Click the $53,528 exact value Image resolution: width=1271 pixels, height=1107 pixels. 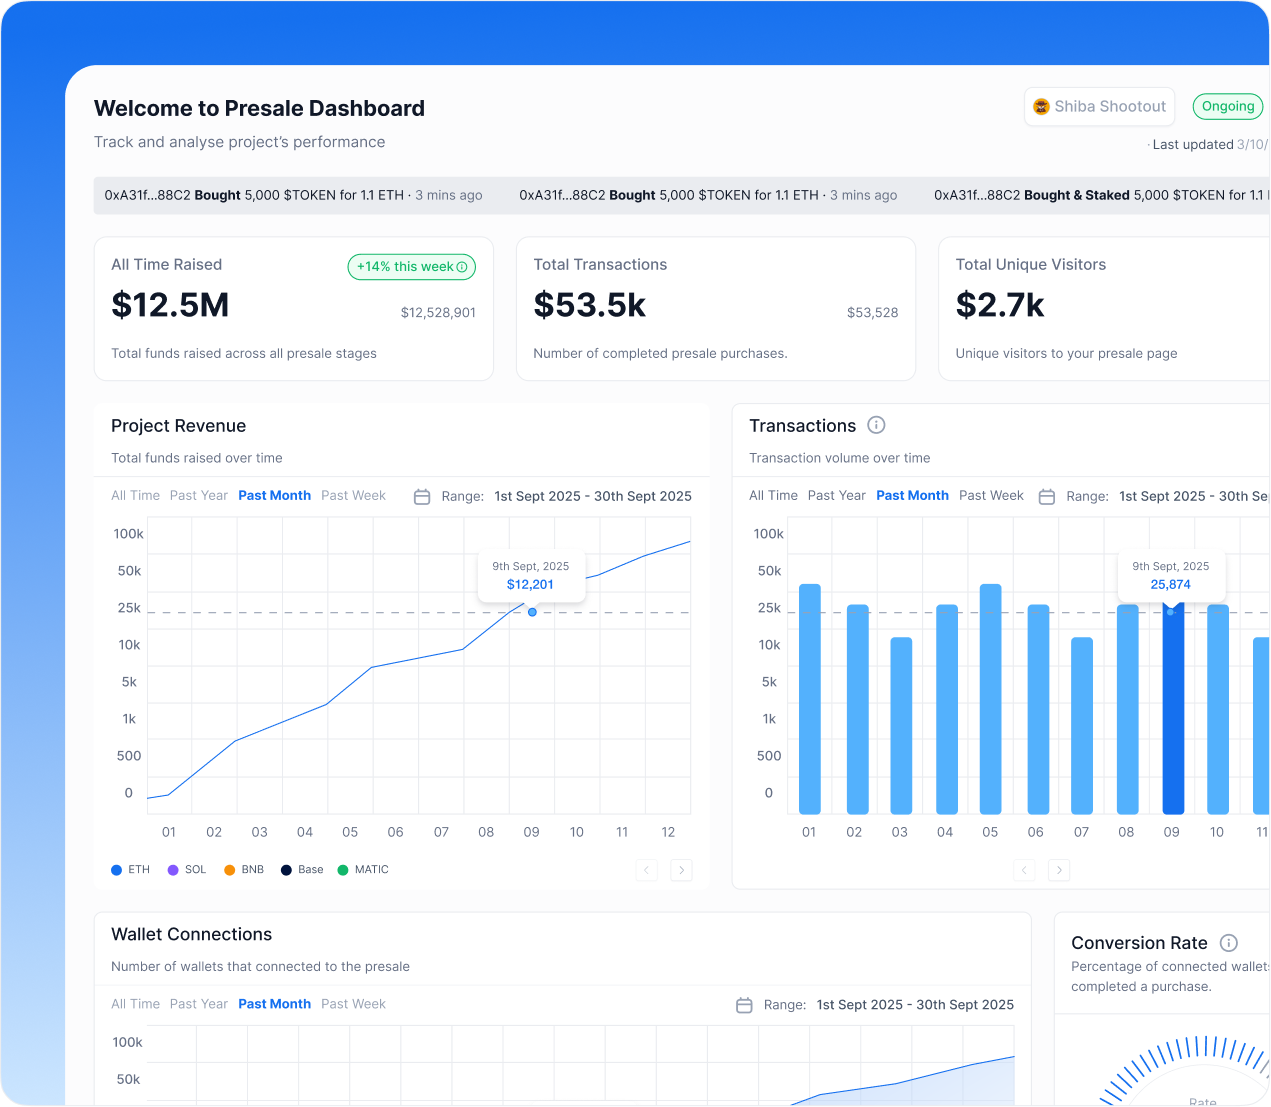point(872,313)
